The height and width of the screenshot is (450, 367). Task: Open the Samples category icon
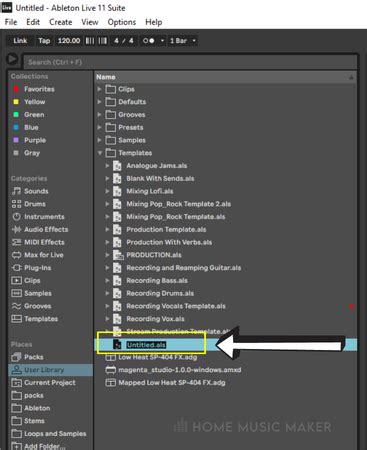16,293
